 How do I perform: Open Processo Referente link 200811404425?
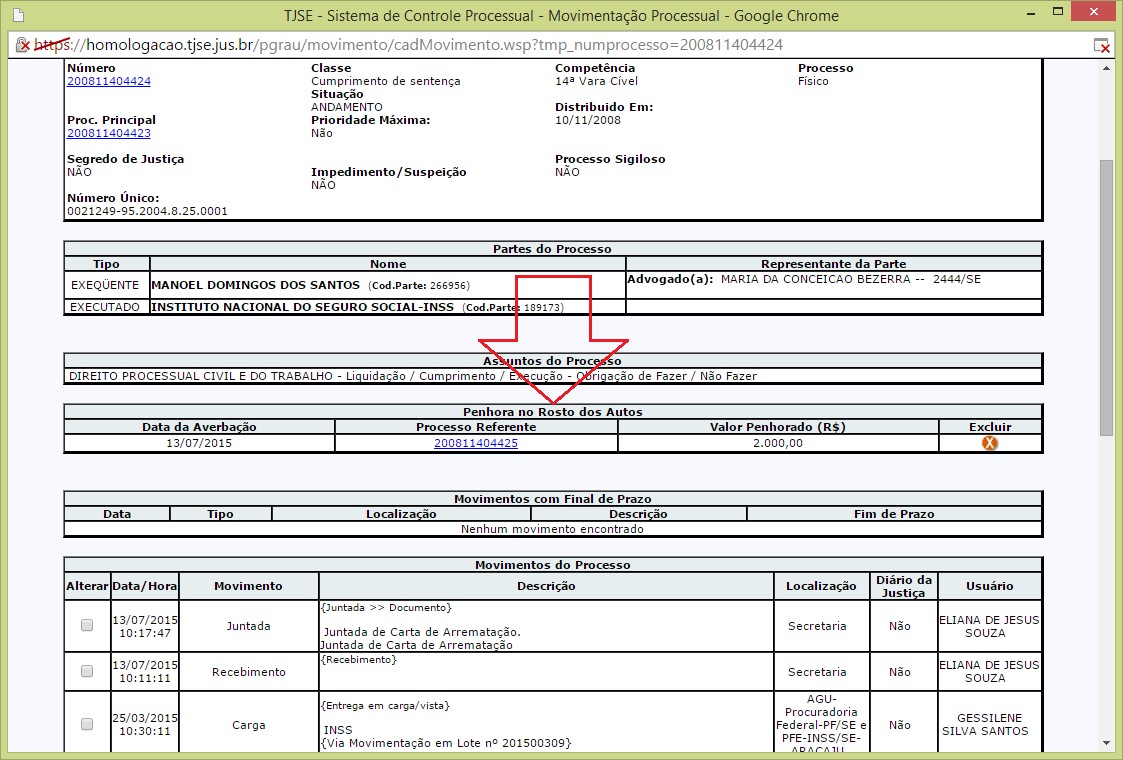476,443
